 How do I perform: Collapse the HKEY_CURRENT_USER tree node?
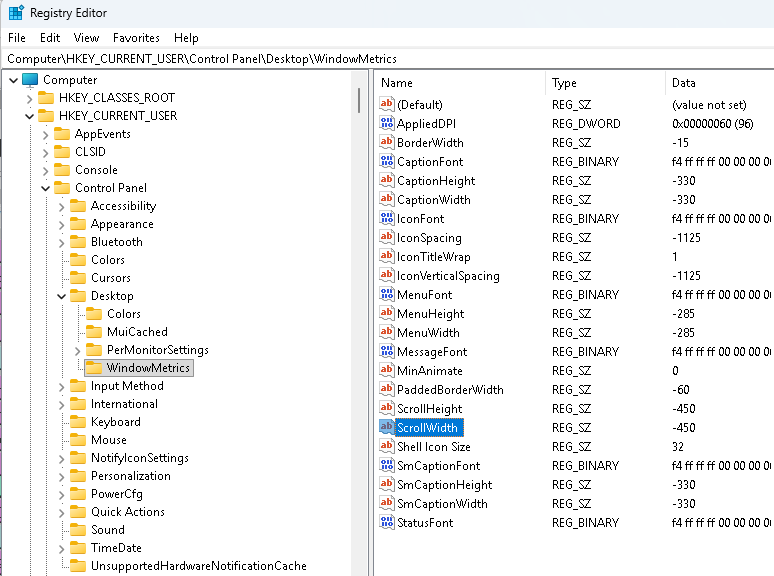pyautogui.click(x=30, y=116)
